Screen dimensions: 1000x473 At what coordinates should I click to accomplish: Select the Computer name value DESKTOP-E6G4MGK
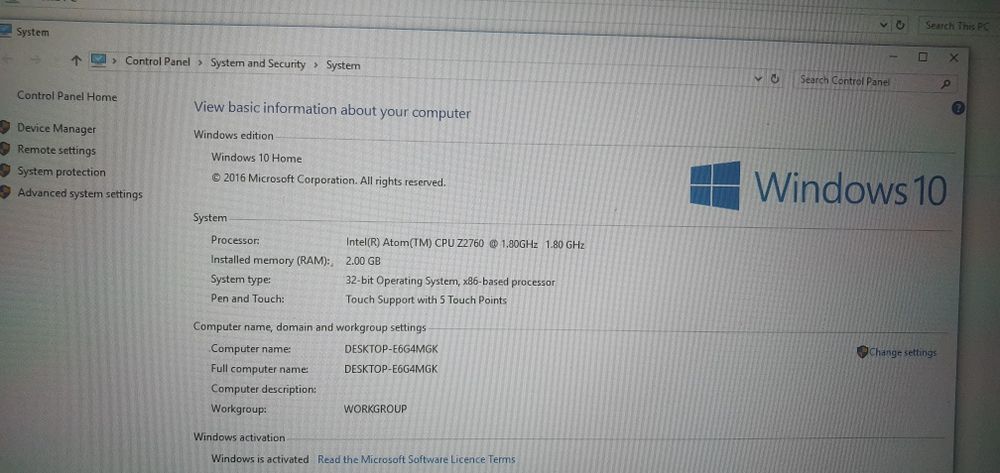coord(391,349)
